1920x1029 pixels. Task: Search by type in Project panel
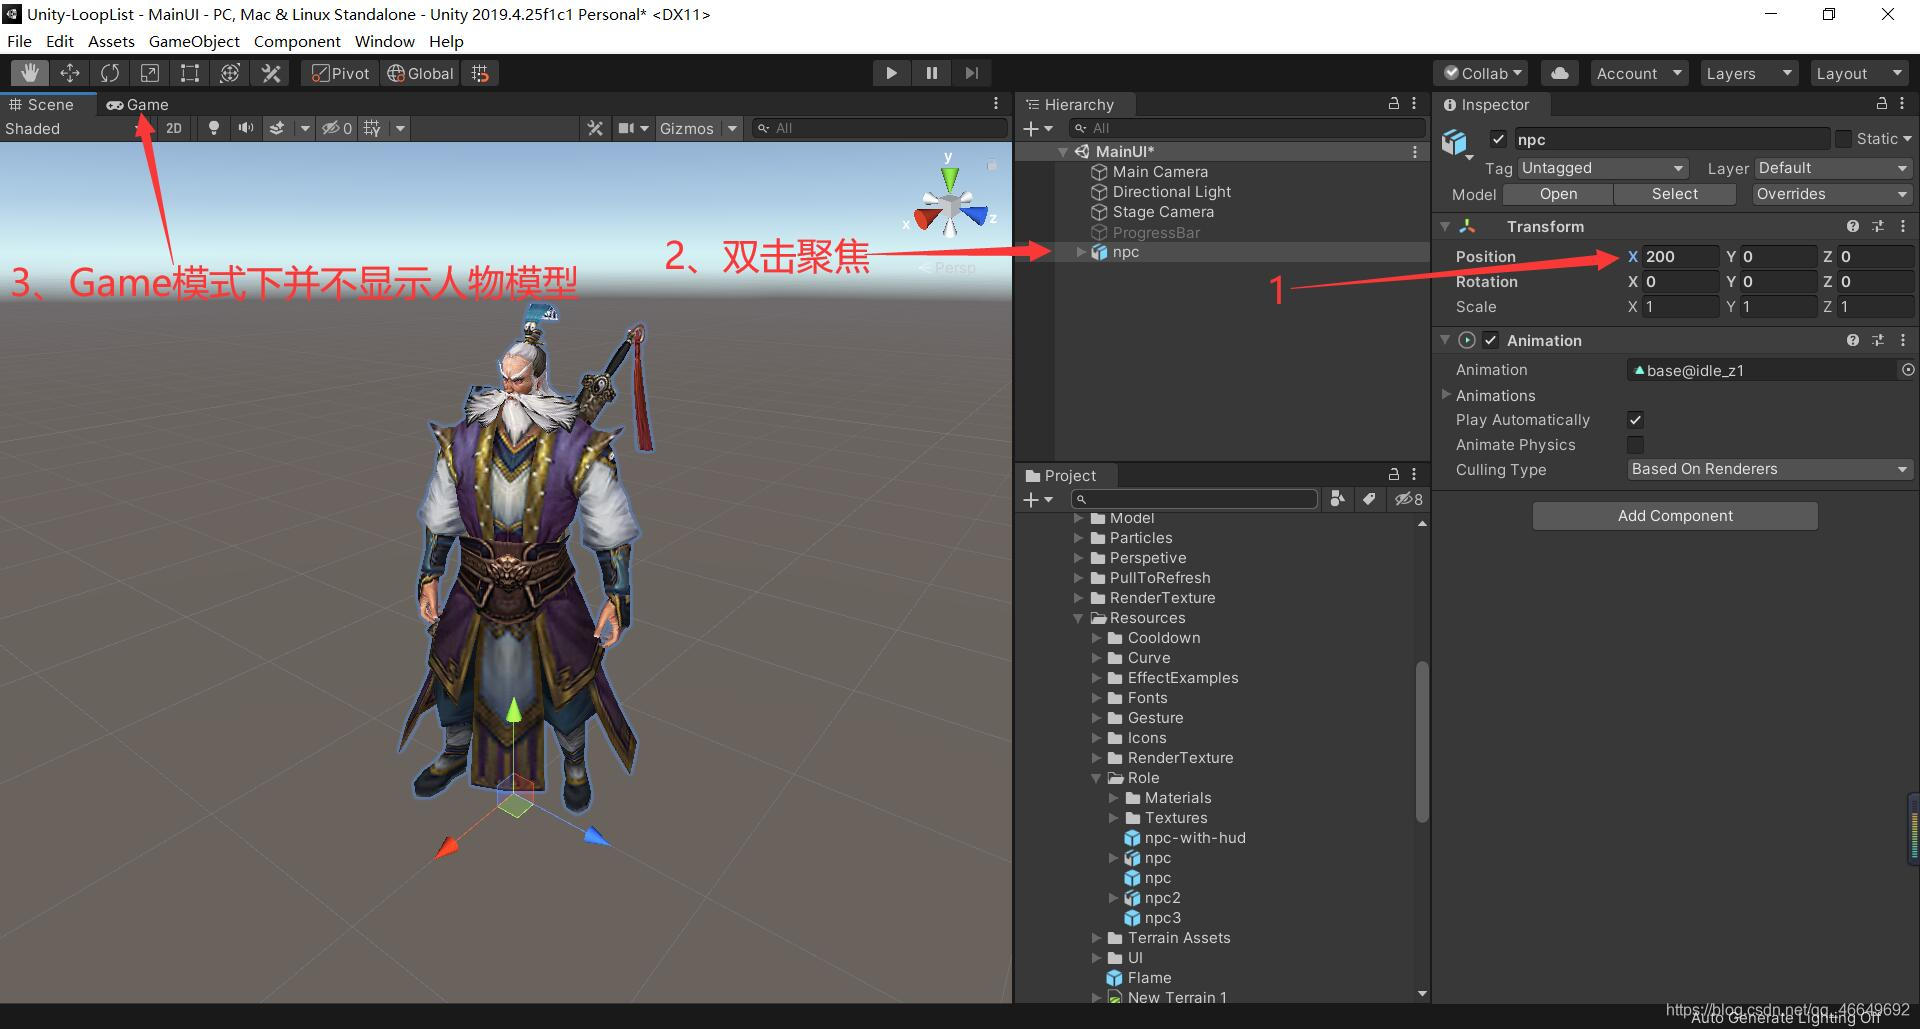pyautogui.click(x=1337, y=499)
